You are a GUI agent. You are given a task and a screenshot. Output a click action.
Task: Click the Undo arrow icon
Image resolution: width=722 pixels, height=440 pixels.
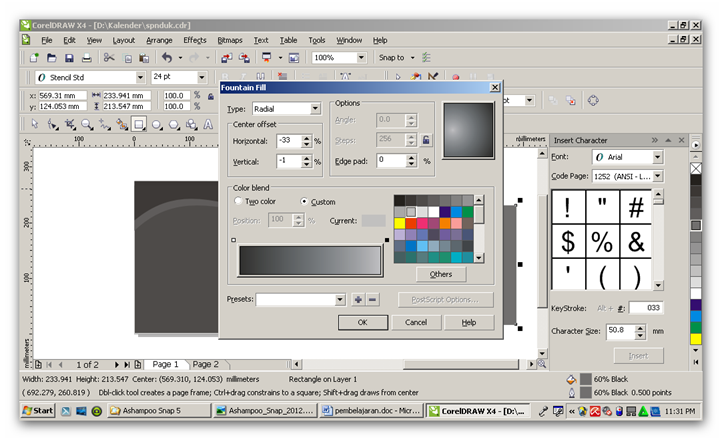[167, 58]
